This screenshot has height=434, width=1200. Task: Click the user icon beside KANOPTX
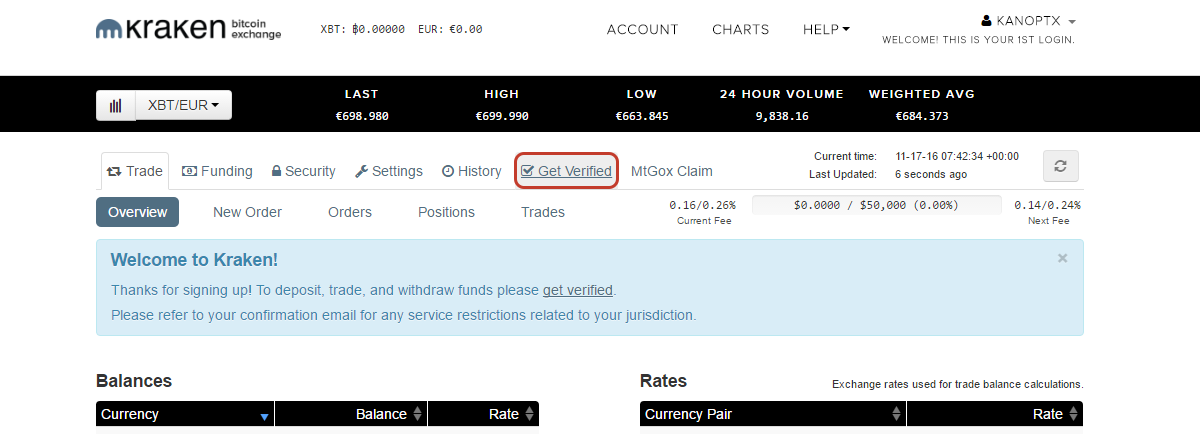[x=986, y=20]
